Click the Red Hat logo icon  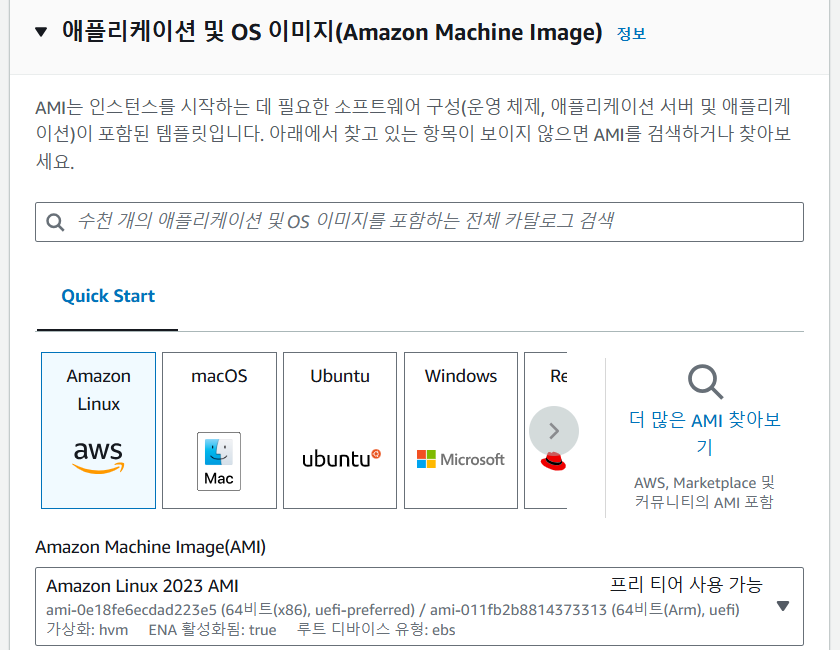[x=553, y=462]
